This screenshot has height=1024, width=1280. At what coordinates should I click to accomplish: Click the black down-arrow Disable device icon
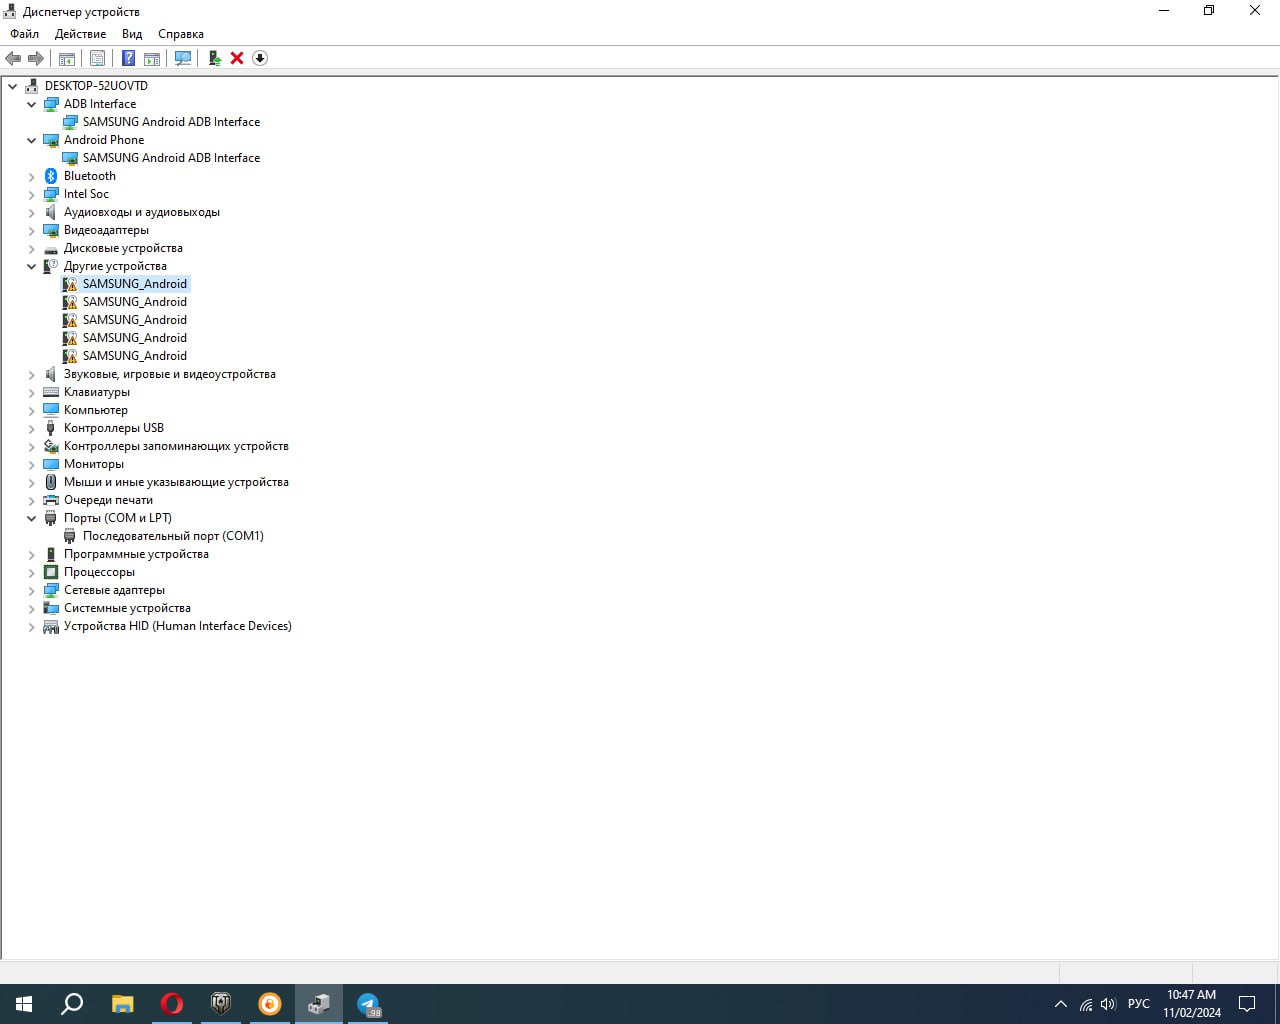260,58
